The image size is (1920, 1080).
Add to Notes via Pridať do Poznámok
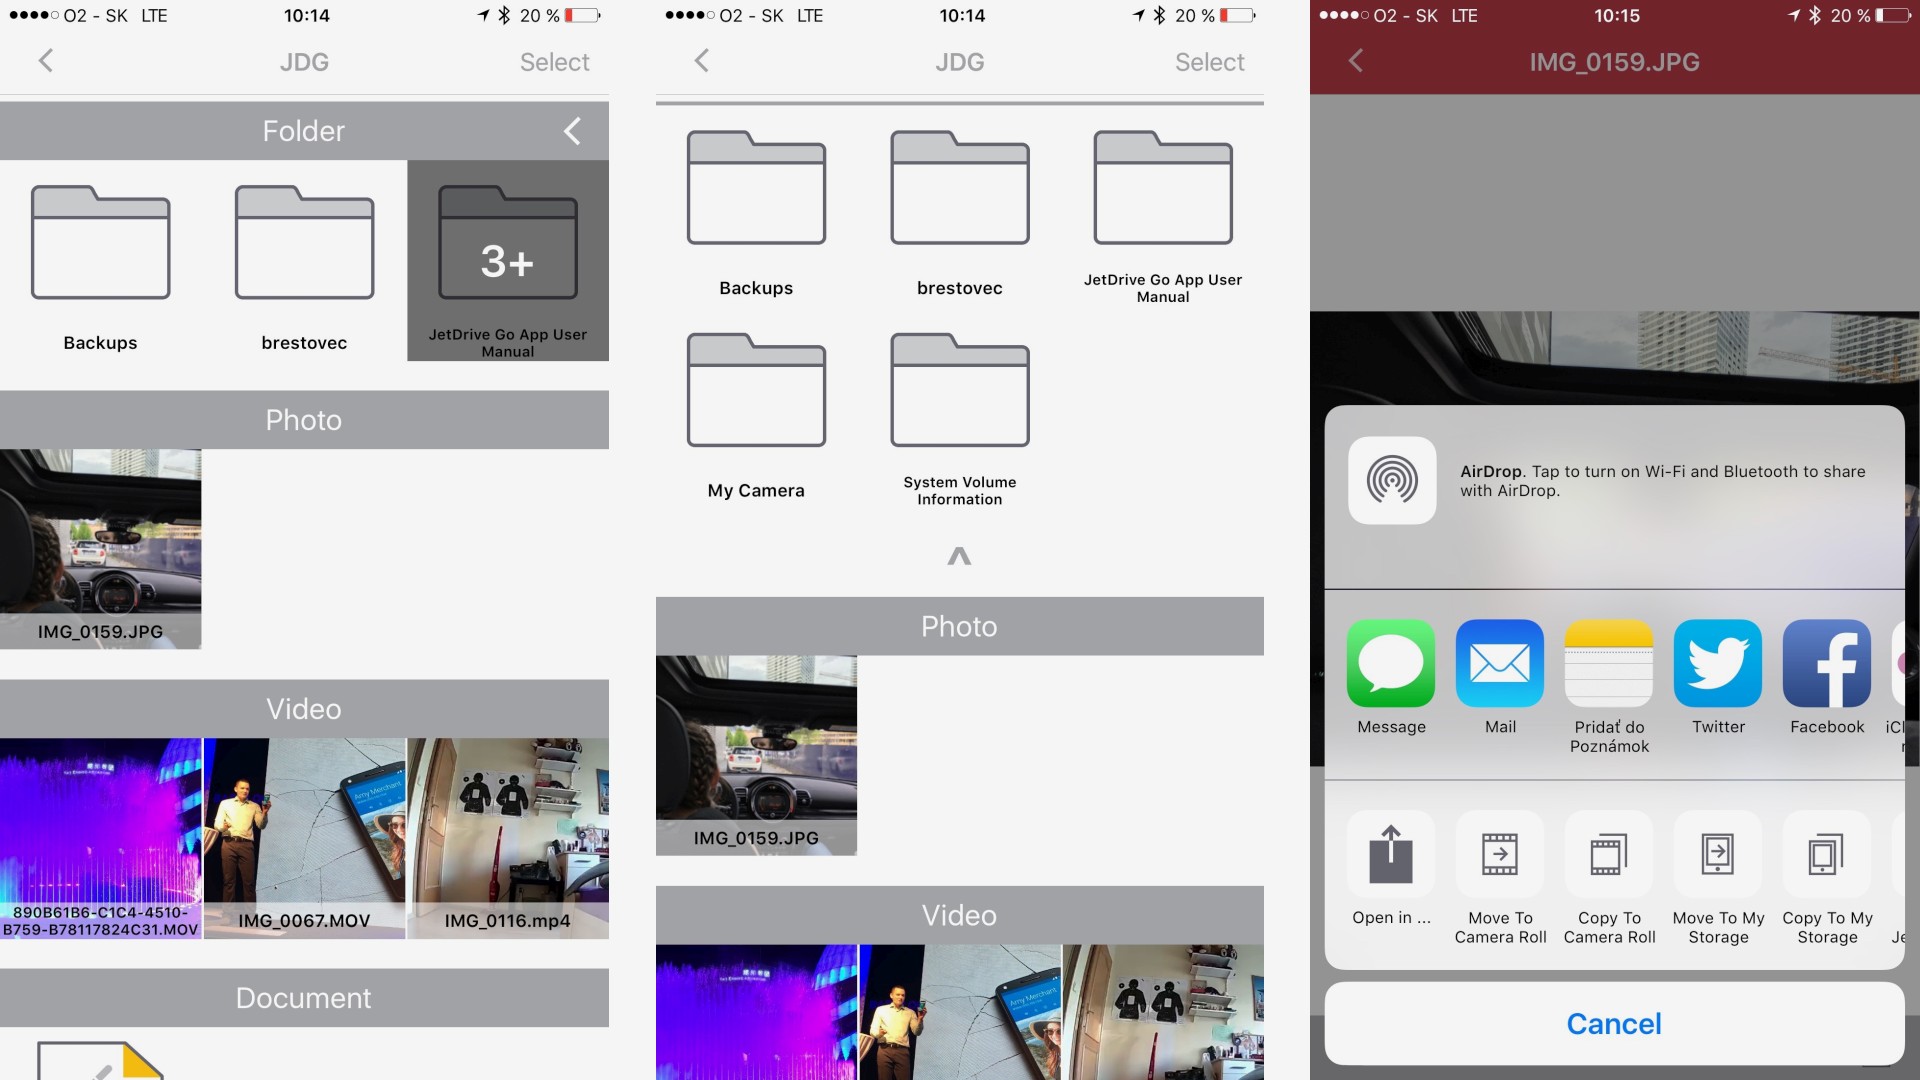pyautogui.click(x=1608, y=664)
